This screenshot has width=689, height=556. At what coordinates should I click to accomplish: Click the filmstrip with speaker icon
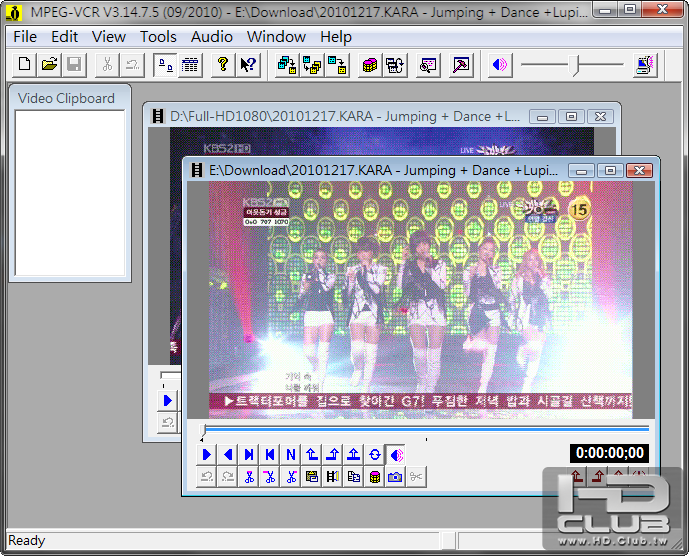click(x=333, y=477)
